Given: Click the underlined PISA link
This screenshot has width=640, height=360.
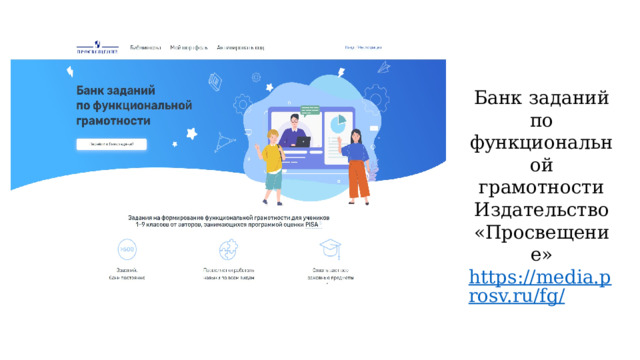Looking at the screenshot, I should 312,224.
